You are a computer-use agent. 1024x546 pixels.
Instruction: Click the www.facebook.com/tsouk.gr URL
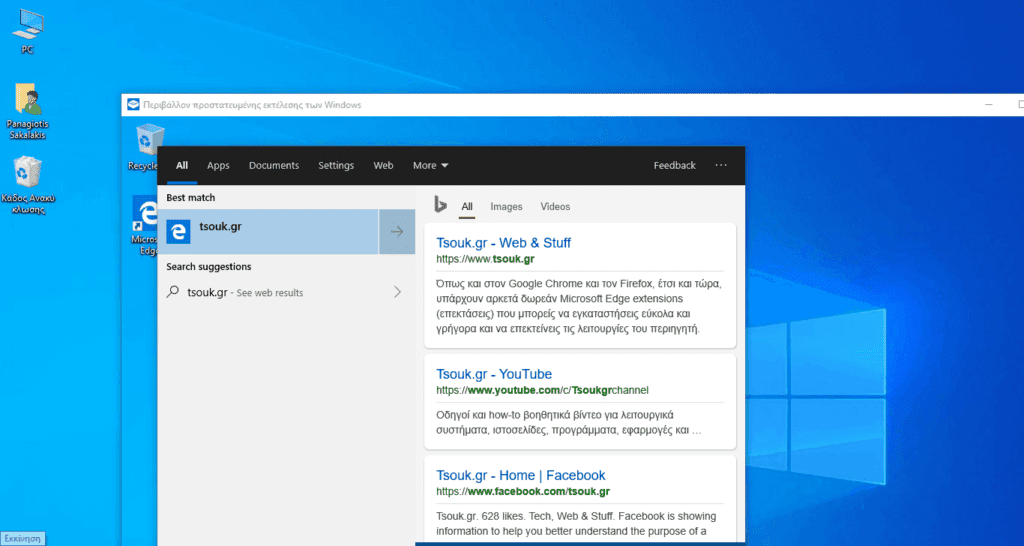click(x=523, y=491)
